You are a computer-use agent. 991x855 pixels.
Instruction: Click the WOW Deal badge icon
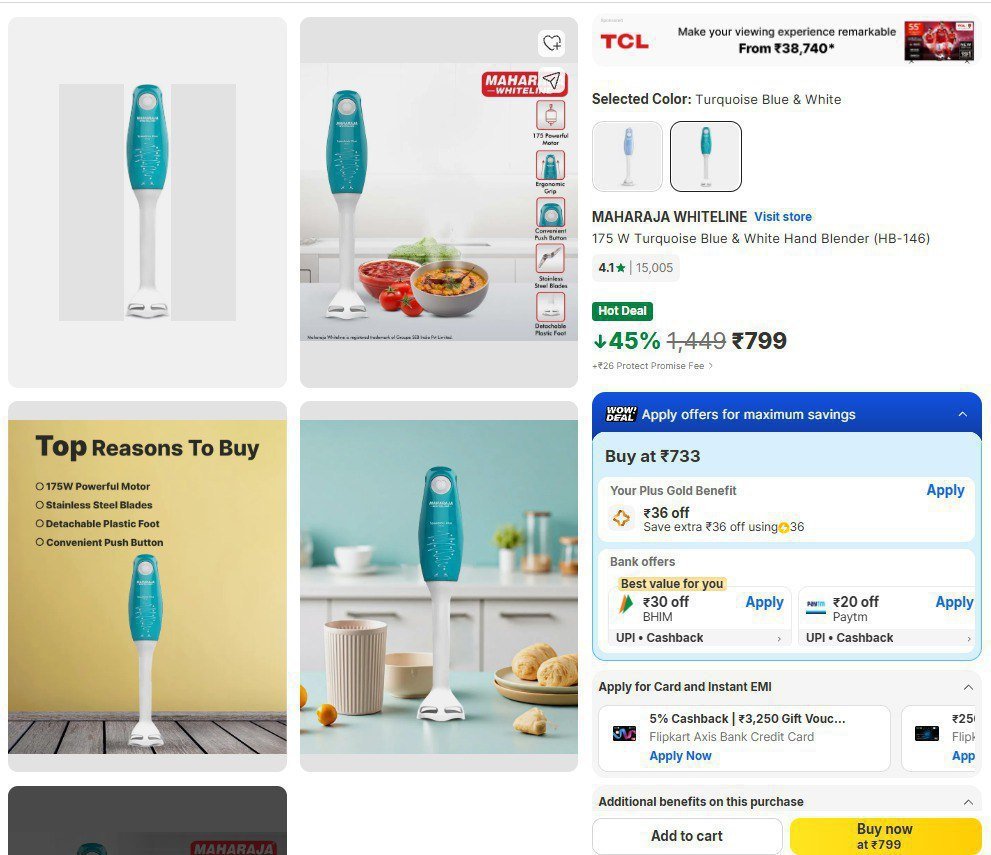tap(621, 414)
